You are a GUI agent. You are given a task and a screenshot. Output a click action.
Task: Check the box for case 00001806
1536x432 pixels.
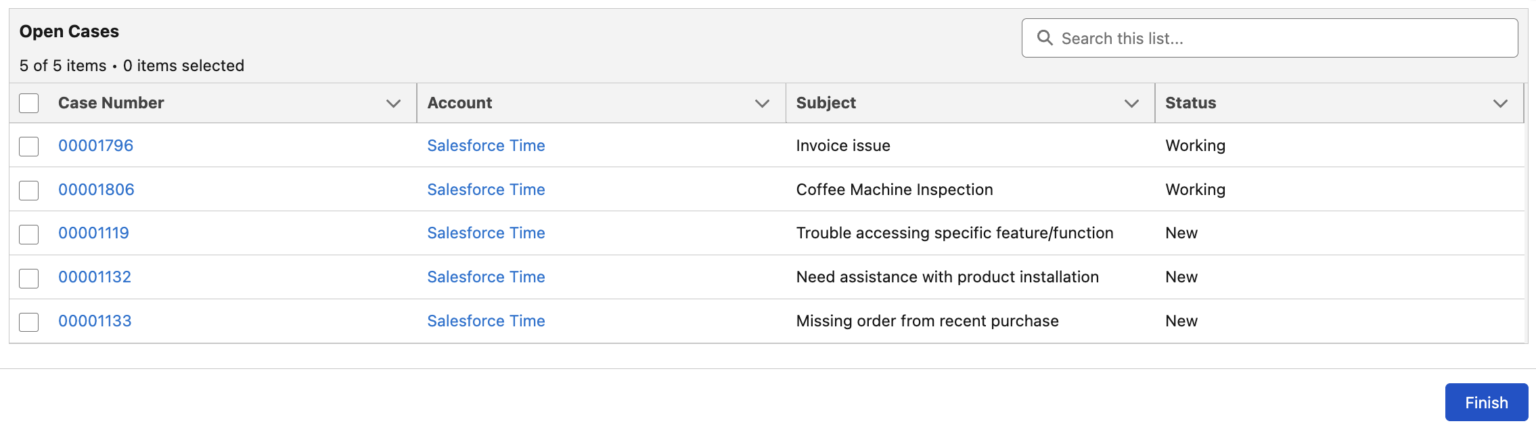coord(29,190)
